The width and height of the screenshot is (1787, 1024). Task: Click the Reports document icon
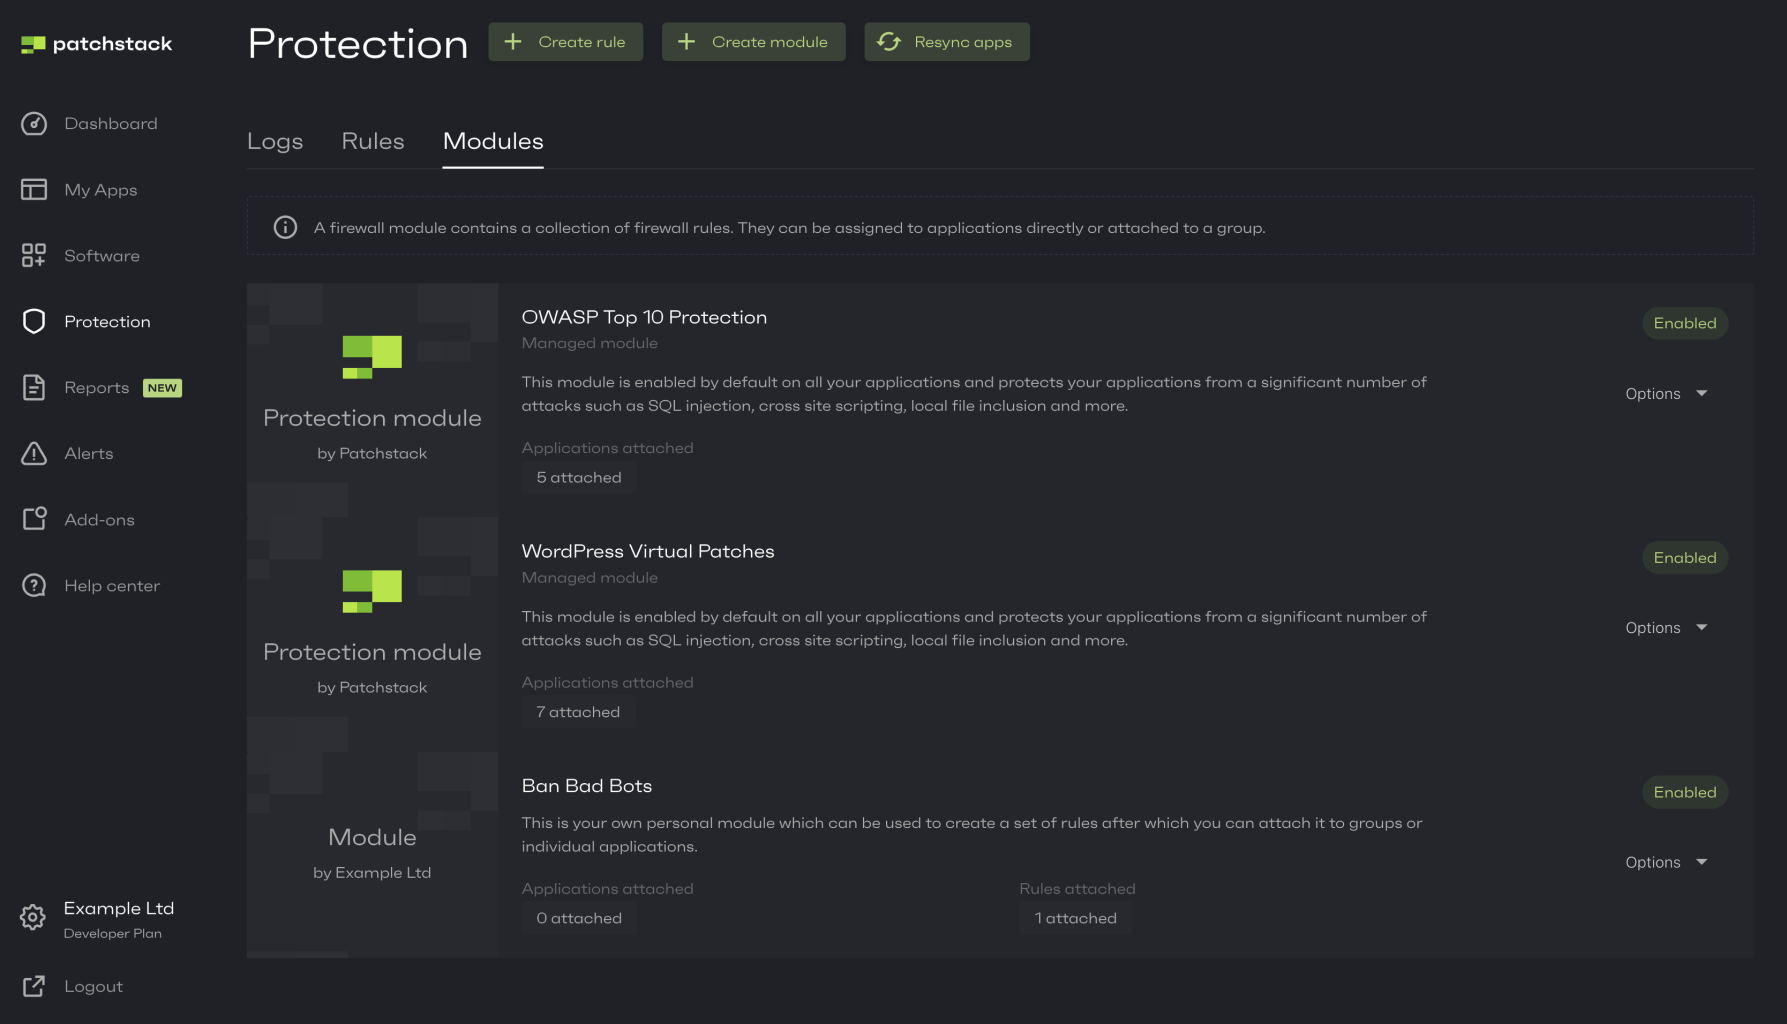34,388
